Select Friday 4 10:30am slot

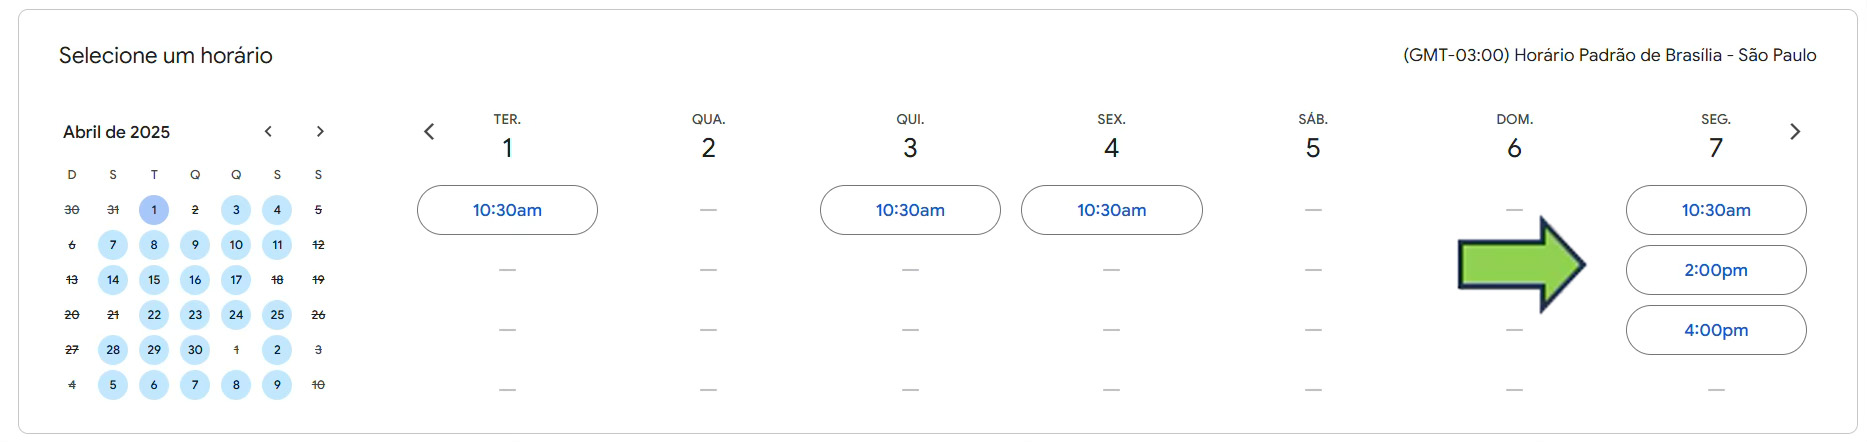[x=1111, y=210]
